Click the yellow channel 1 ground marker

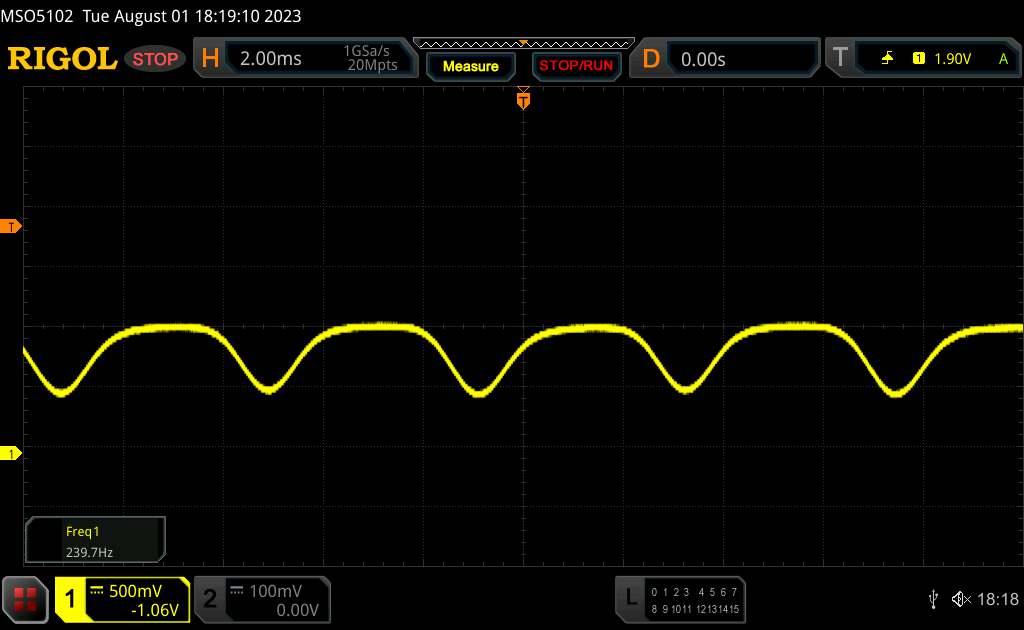coord(12,454)
